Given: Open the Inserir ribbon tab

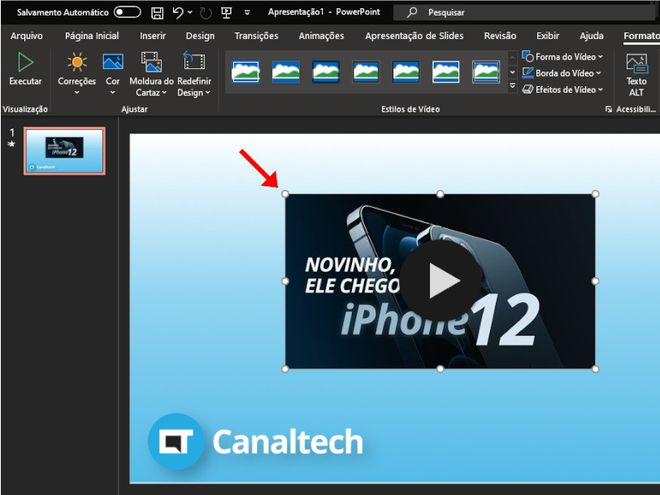Looking at the screenshot, I should 153,36.
